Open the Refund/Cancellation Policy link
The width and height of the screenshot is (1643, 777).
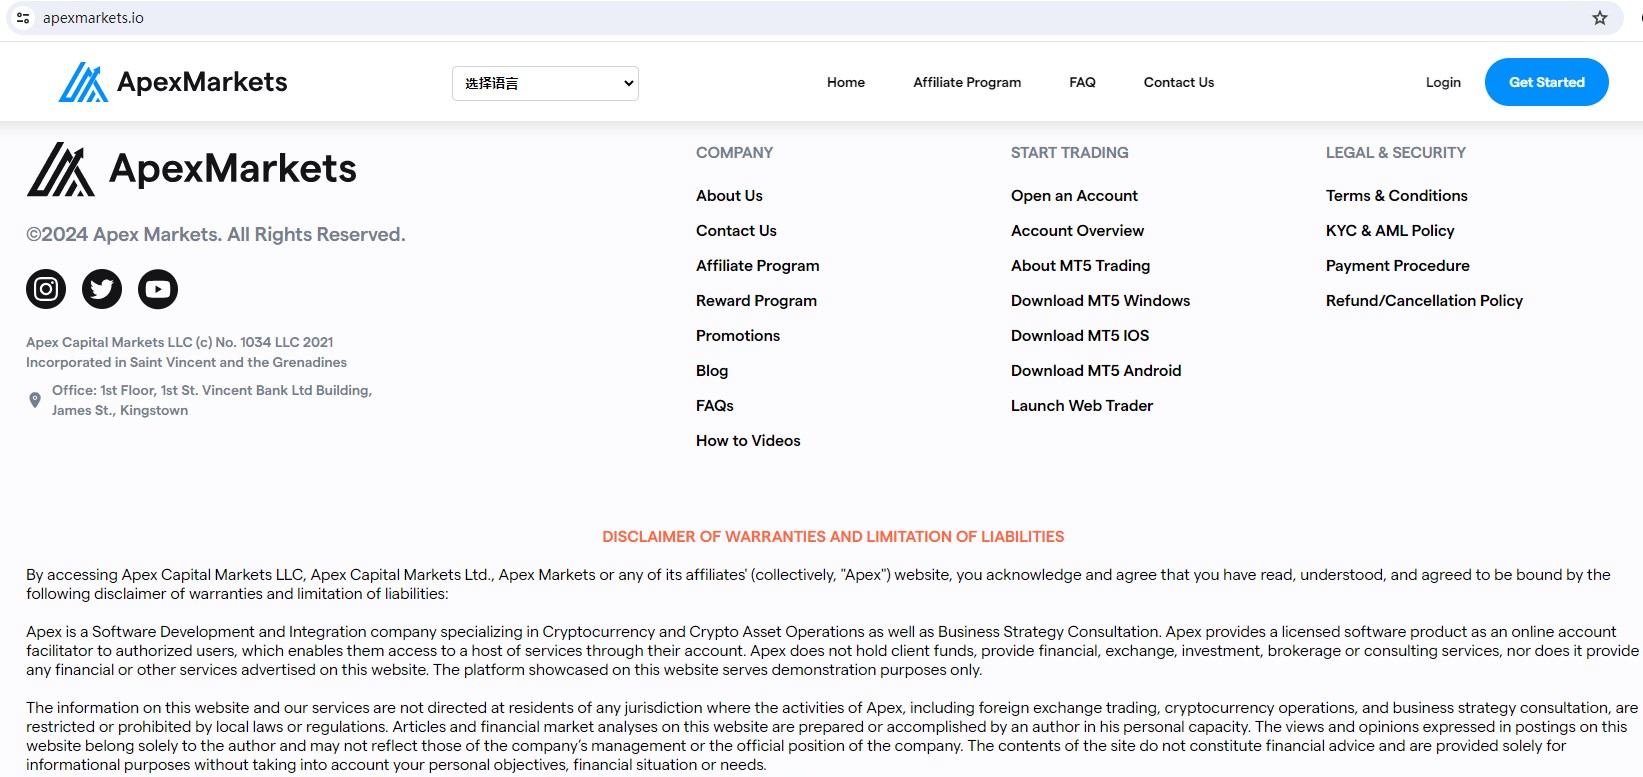coord(1423,300)
